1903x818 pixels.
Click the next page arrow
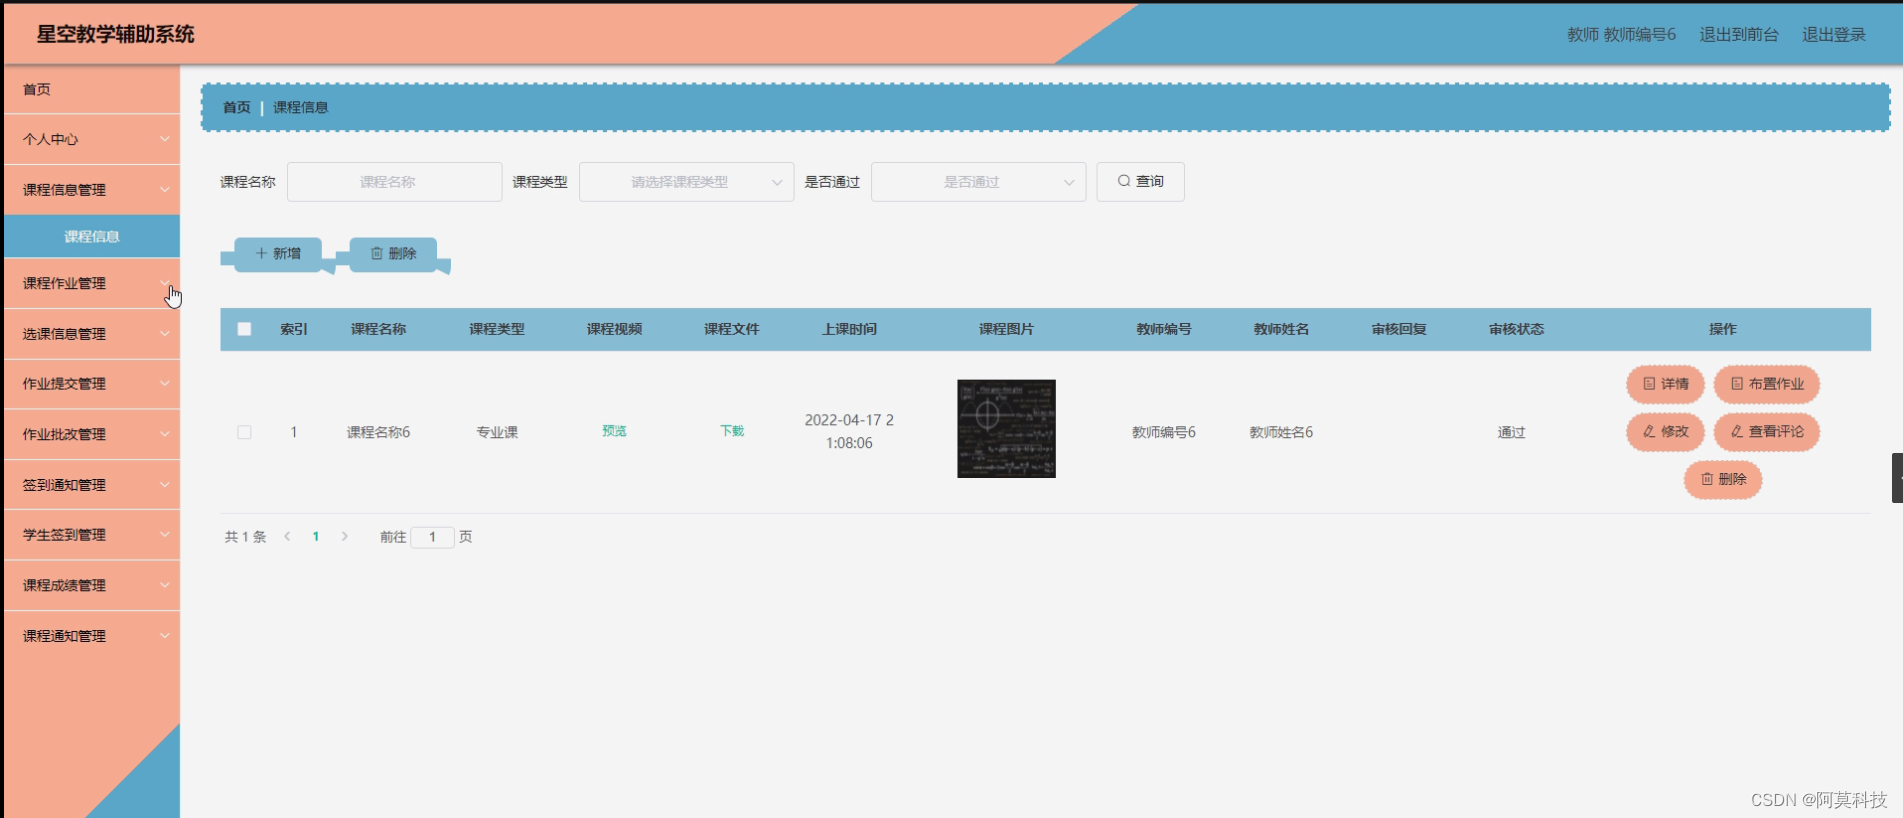pyautogui.click(x=345, y=537)
